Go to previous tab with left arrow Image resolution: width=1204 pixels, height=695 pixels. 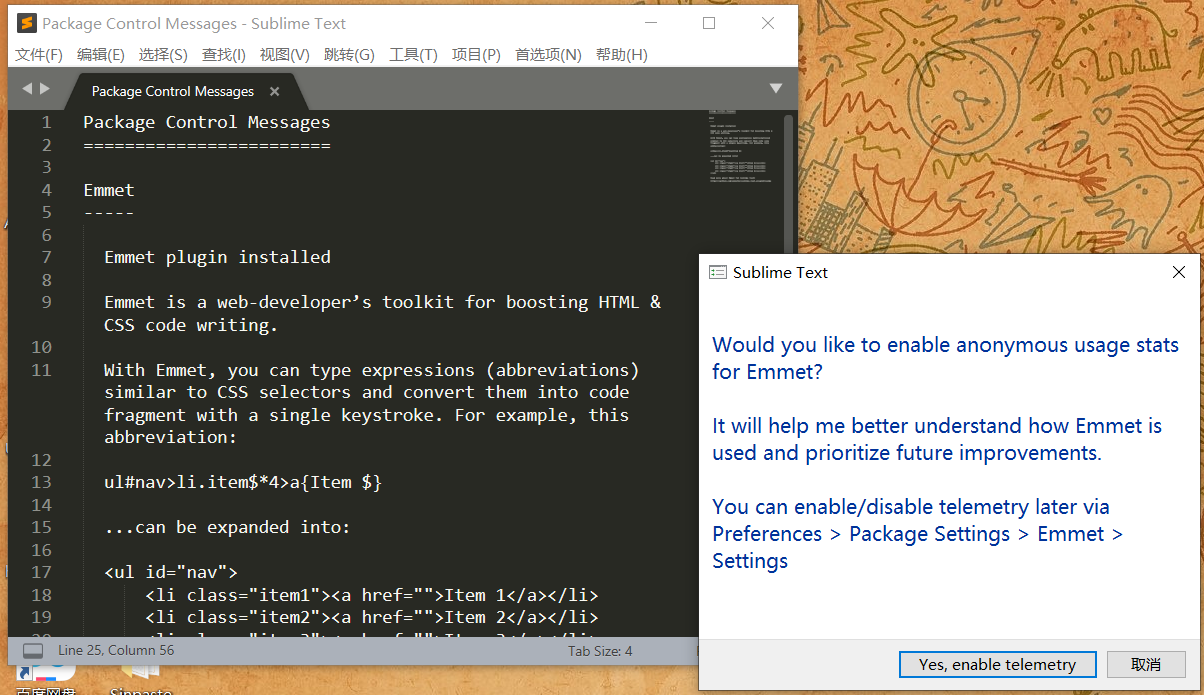(27, 89)
